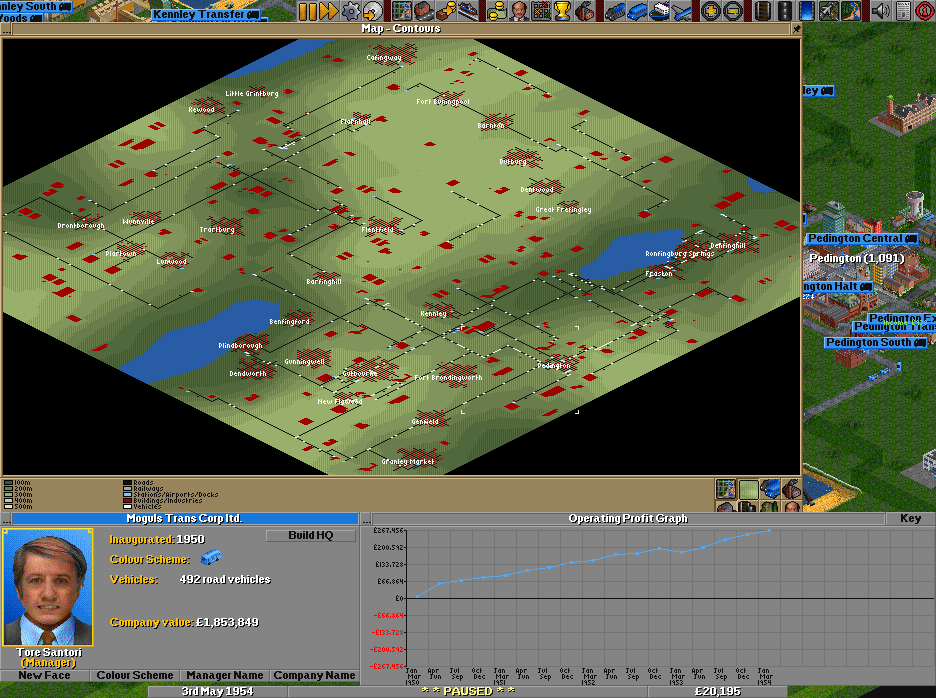Open the graphs menu icon
This screenshot has height=698, width=936.
pos(540,11)
